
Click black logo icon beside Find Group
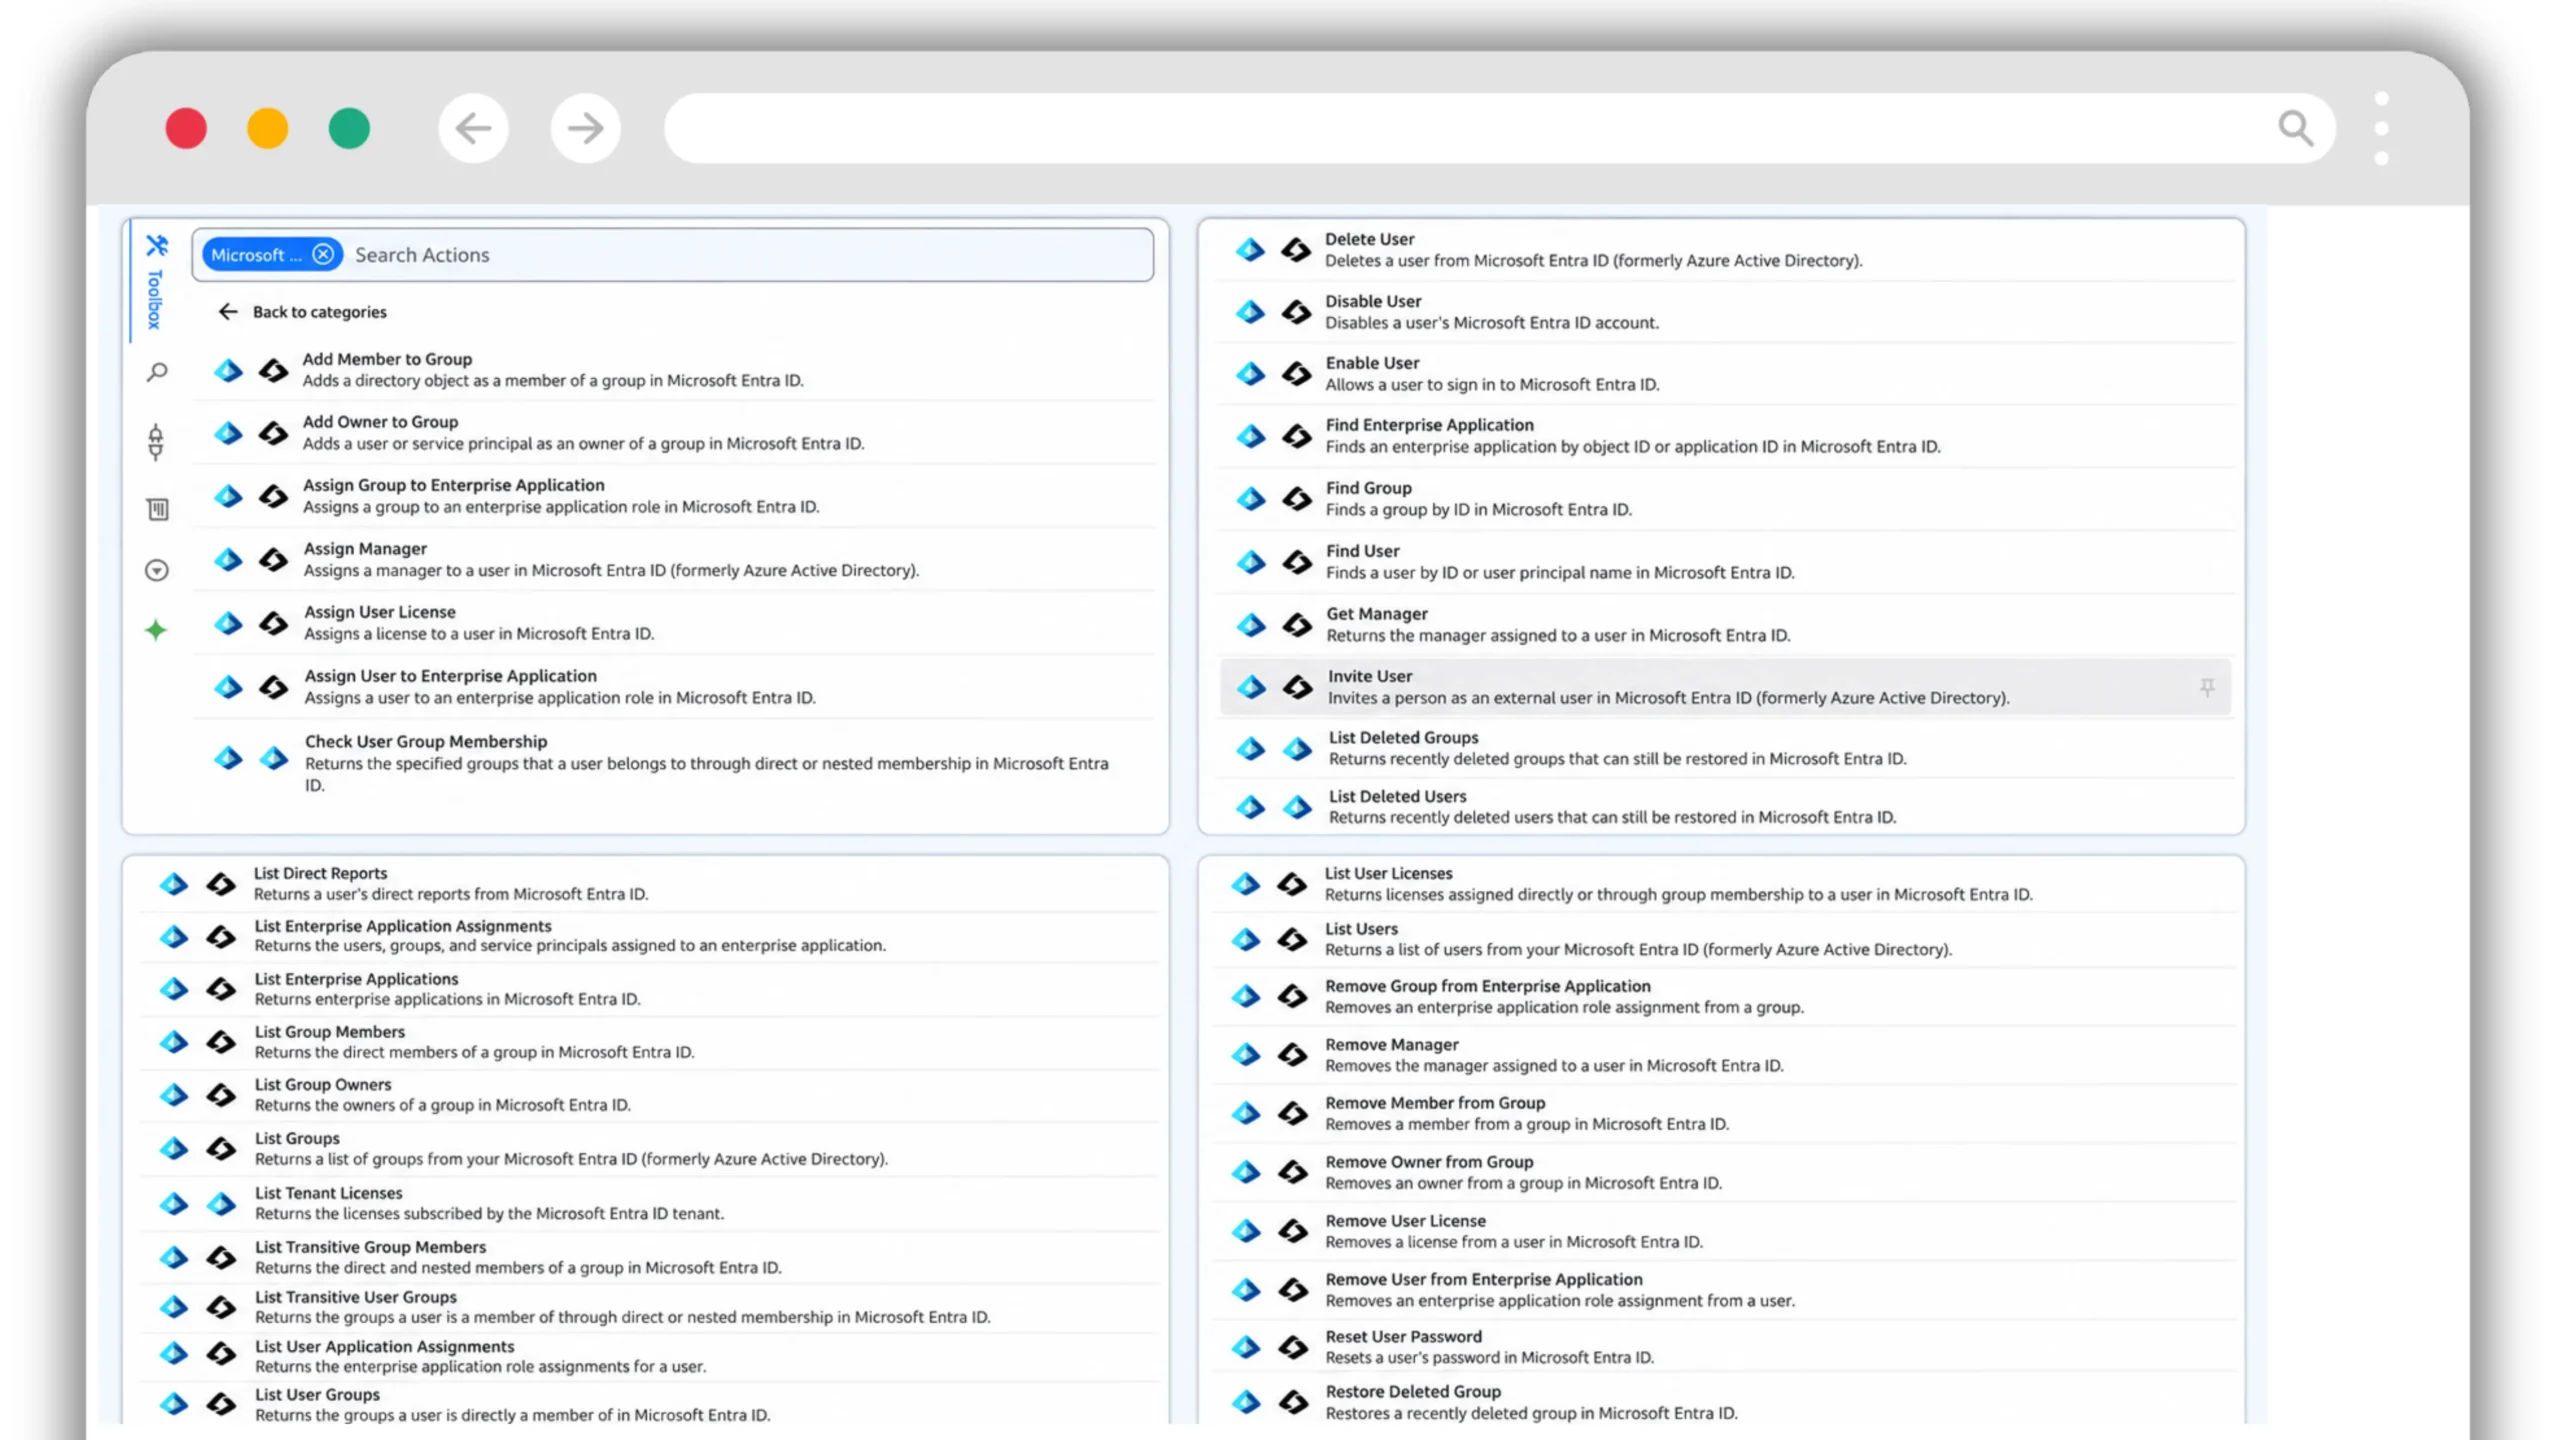click(x=1297, y=499)
